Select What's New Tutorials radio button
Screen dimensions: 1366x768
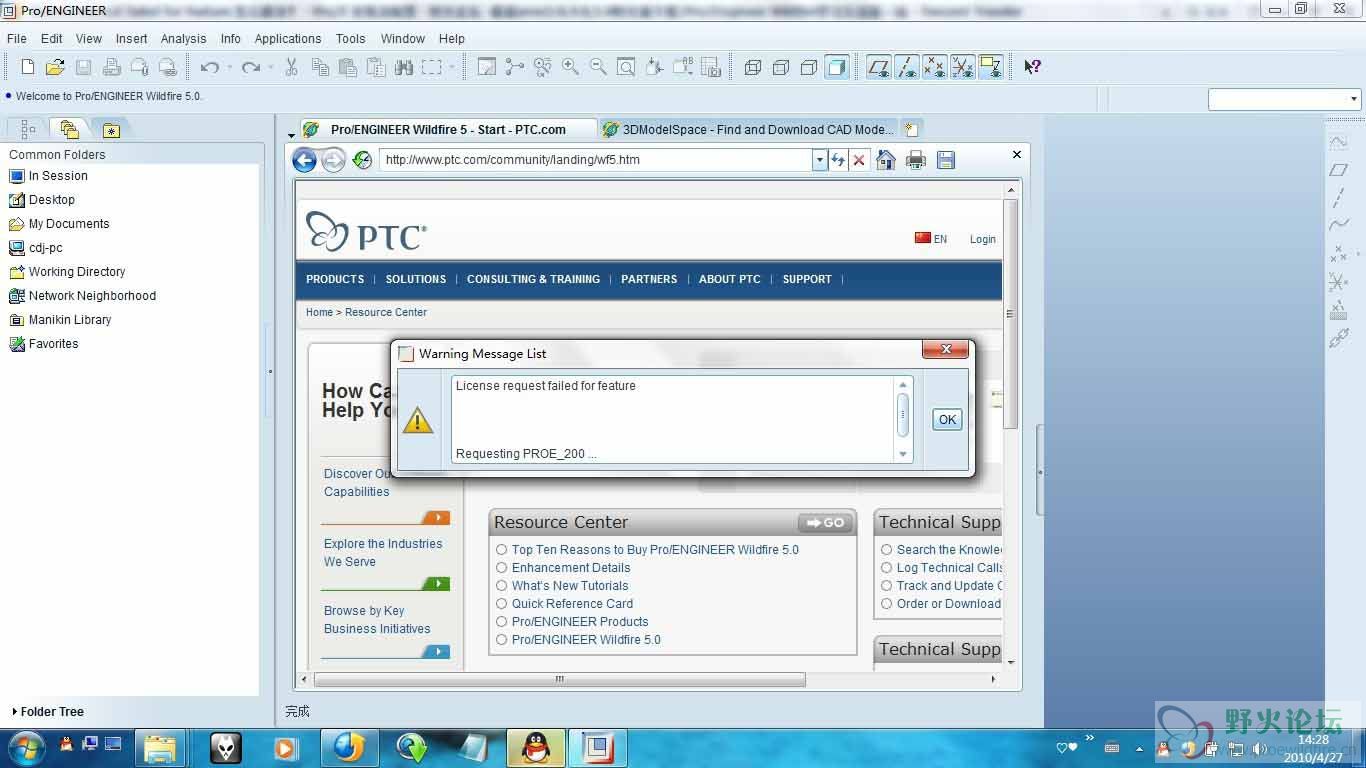(502, 586)
